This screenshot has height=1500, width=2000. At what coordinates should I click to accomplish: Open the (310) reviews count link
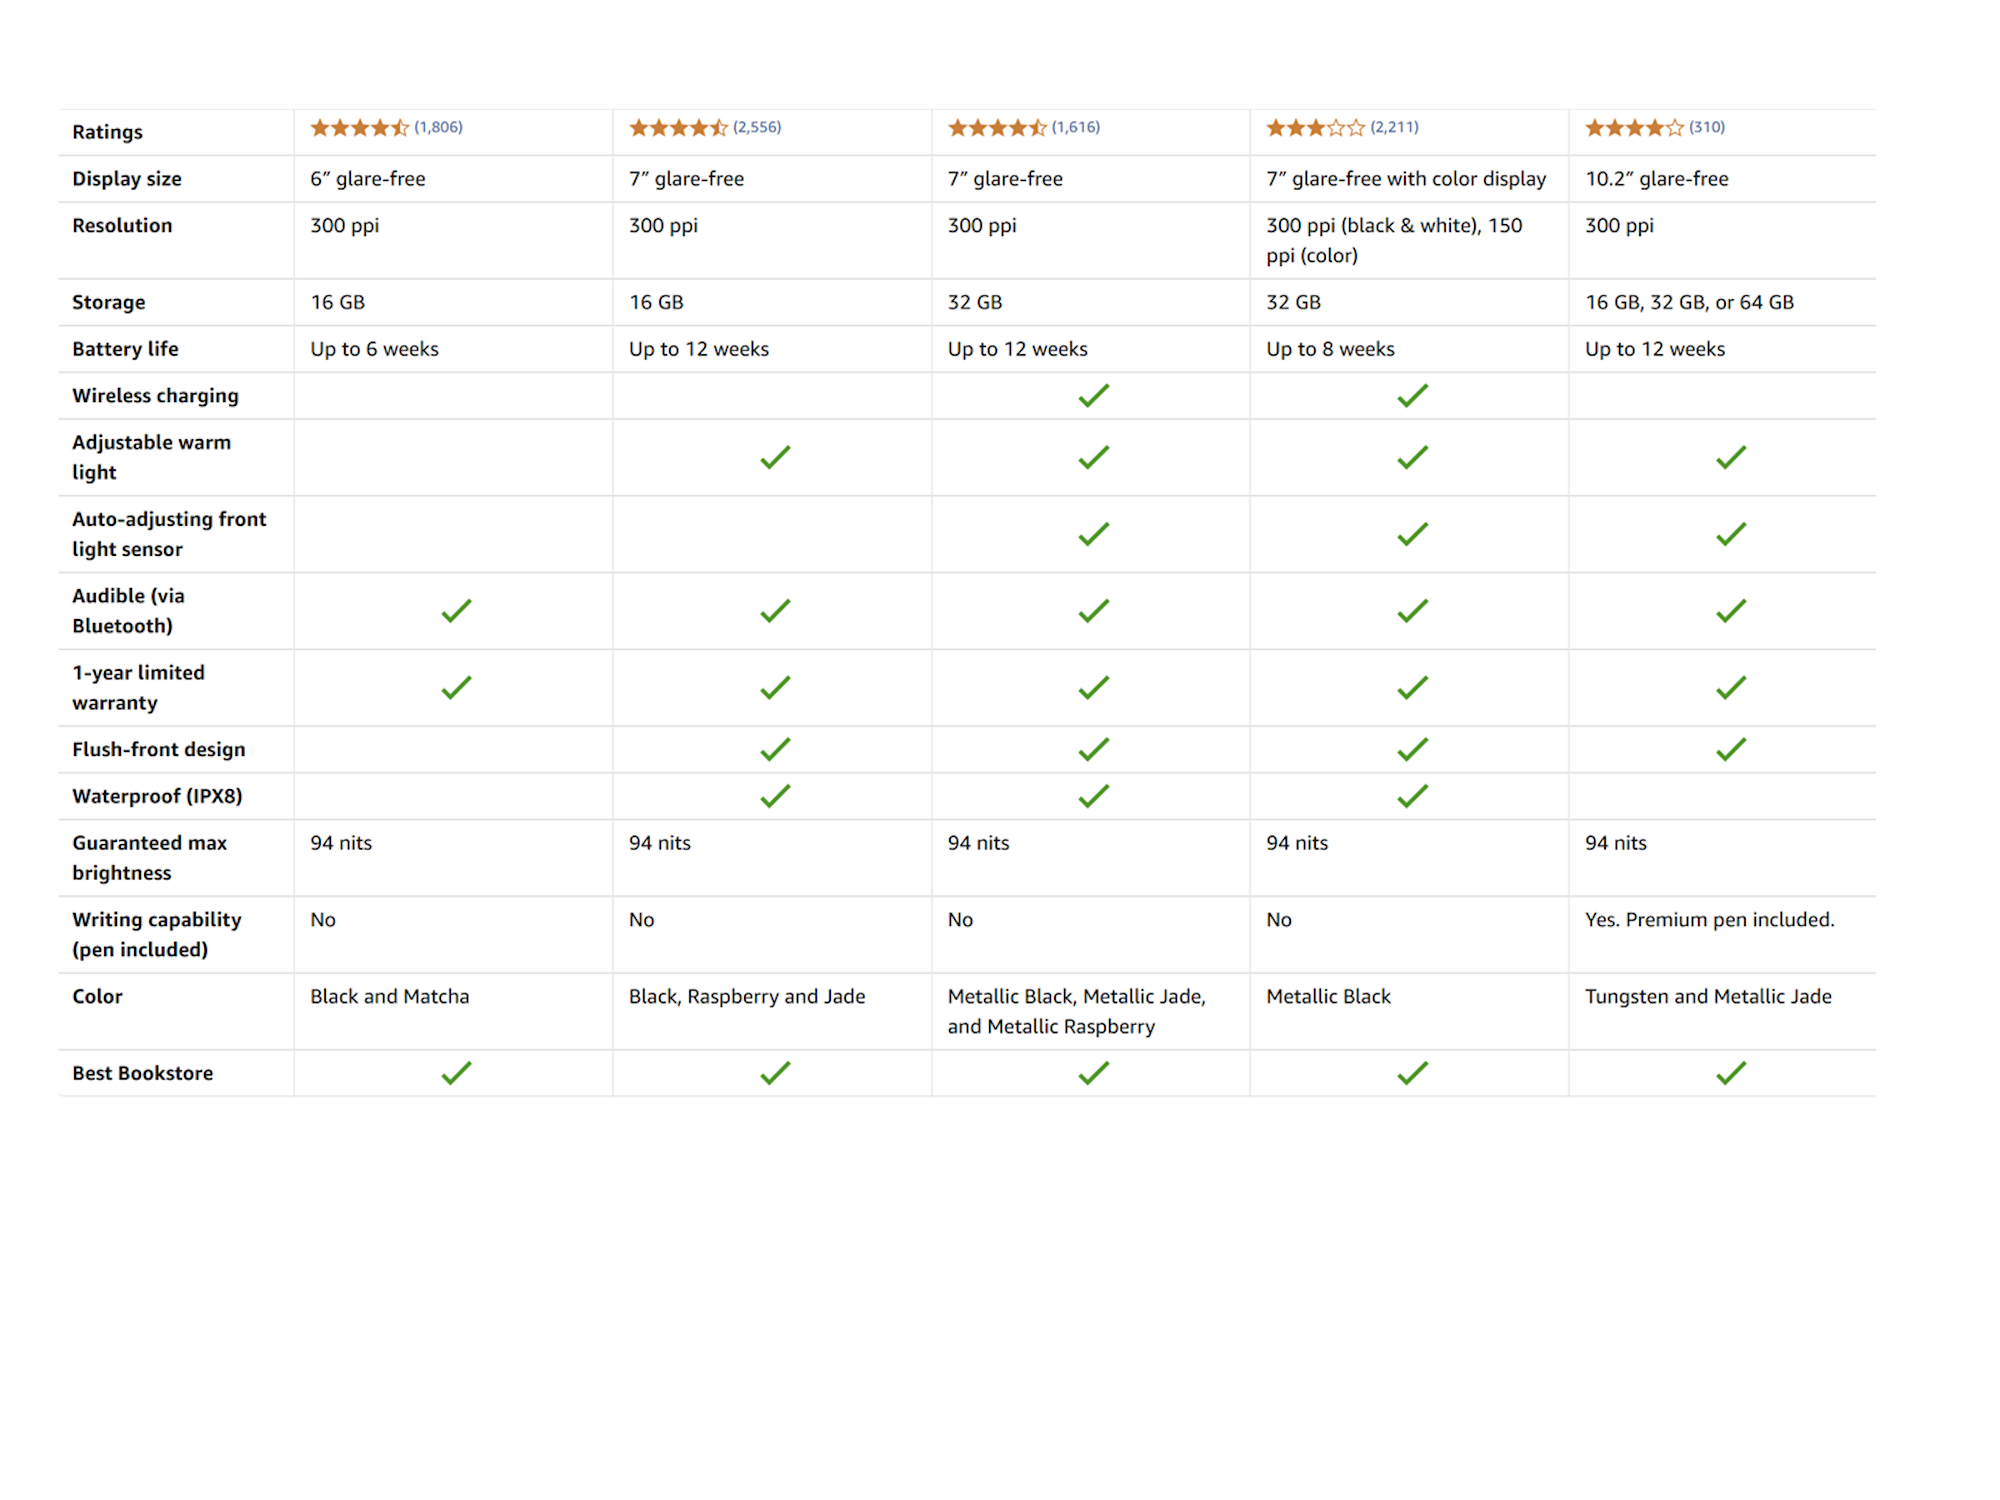[1707, 127]
